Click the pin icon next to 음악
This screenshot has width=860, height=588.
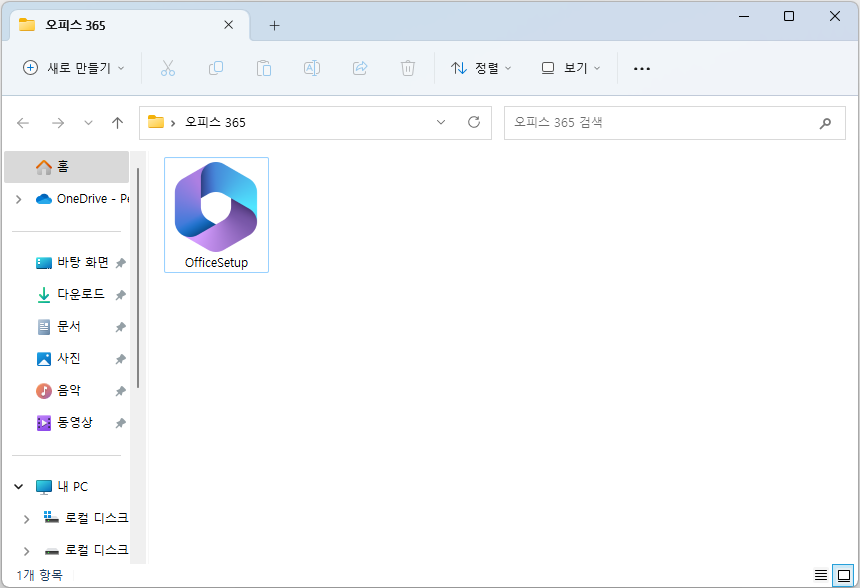(x=121, y=391)
